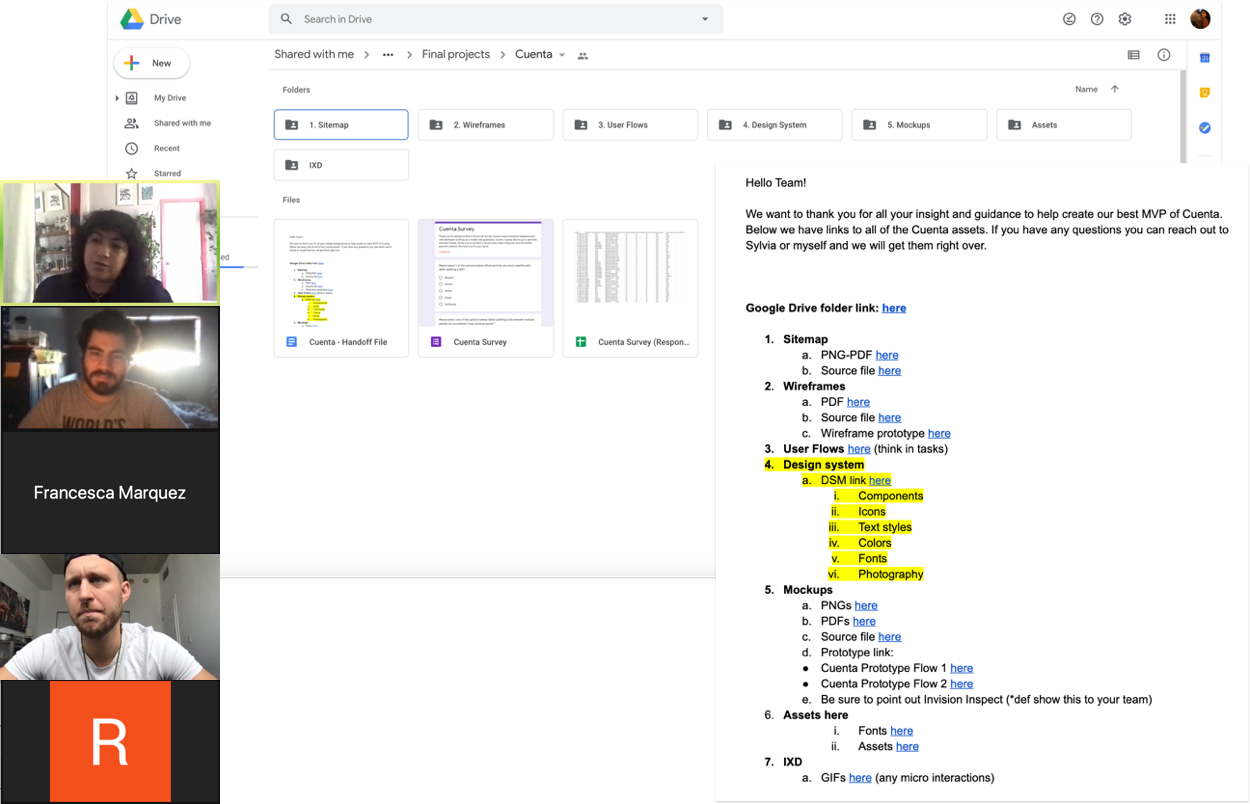The image size is (1250, 804).
Task: Reverse sort direction with the arrow
Action: (x=1115, y=89)
